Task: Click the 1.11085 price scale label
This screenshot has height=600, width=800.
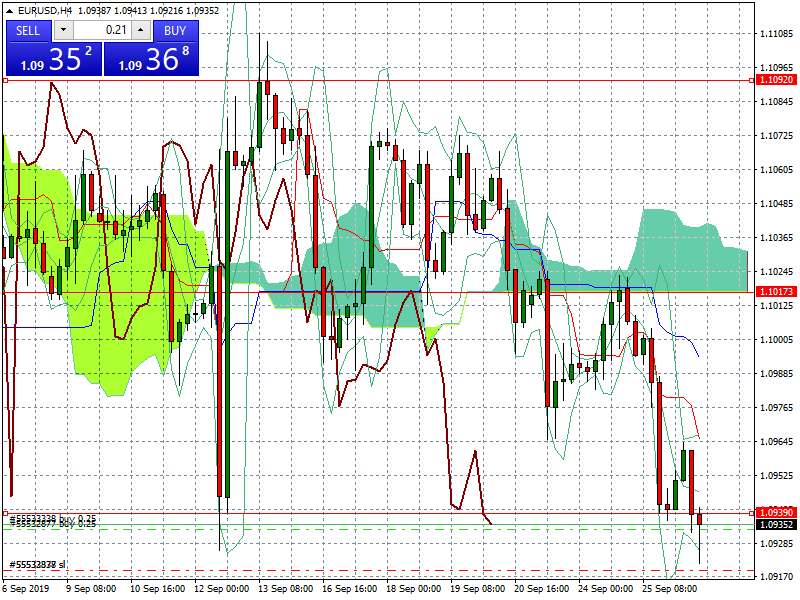Action: pyautogui.click(x=777, y=34)
